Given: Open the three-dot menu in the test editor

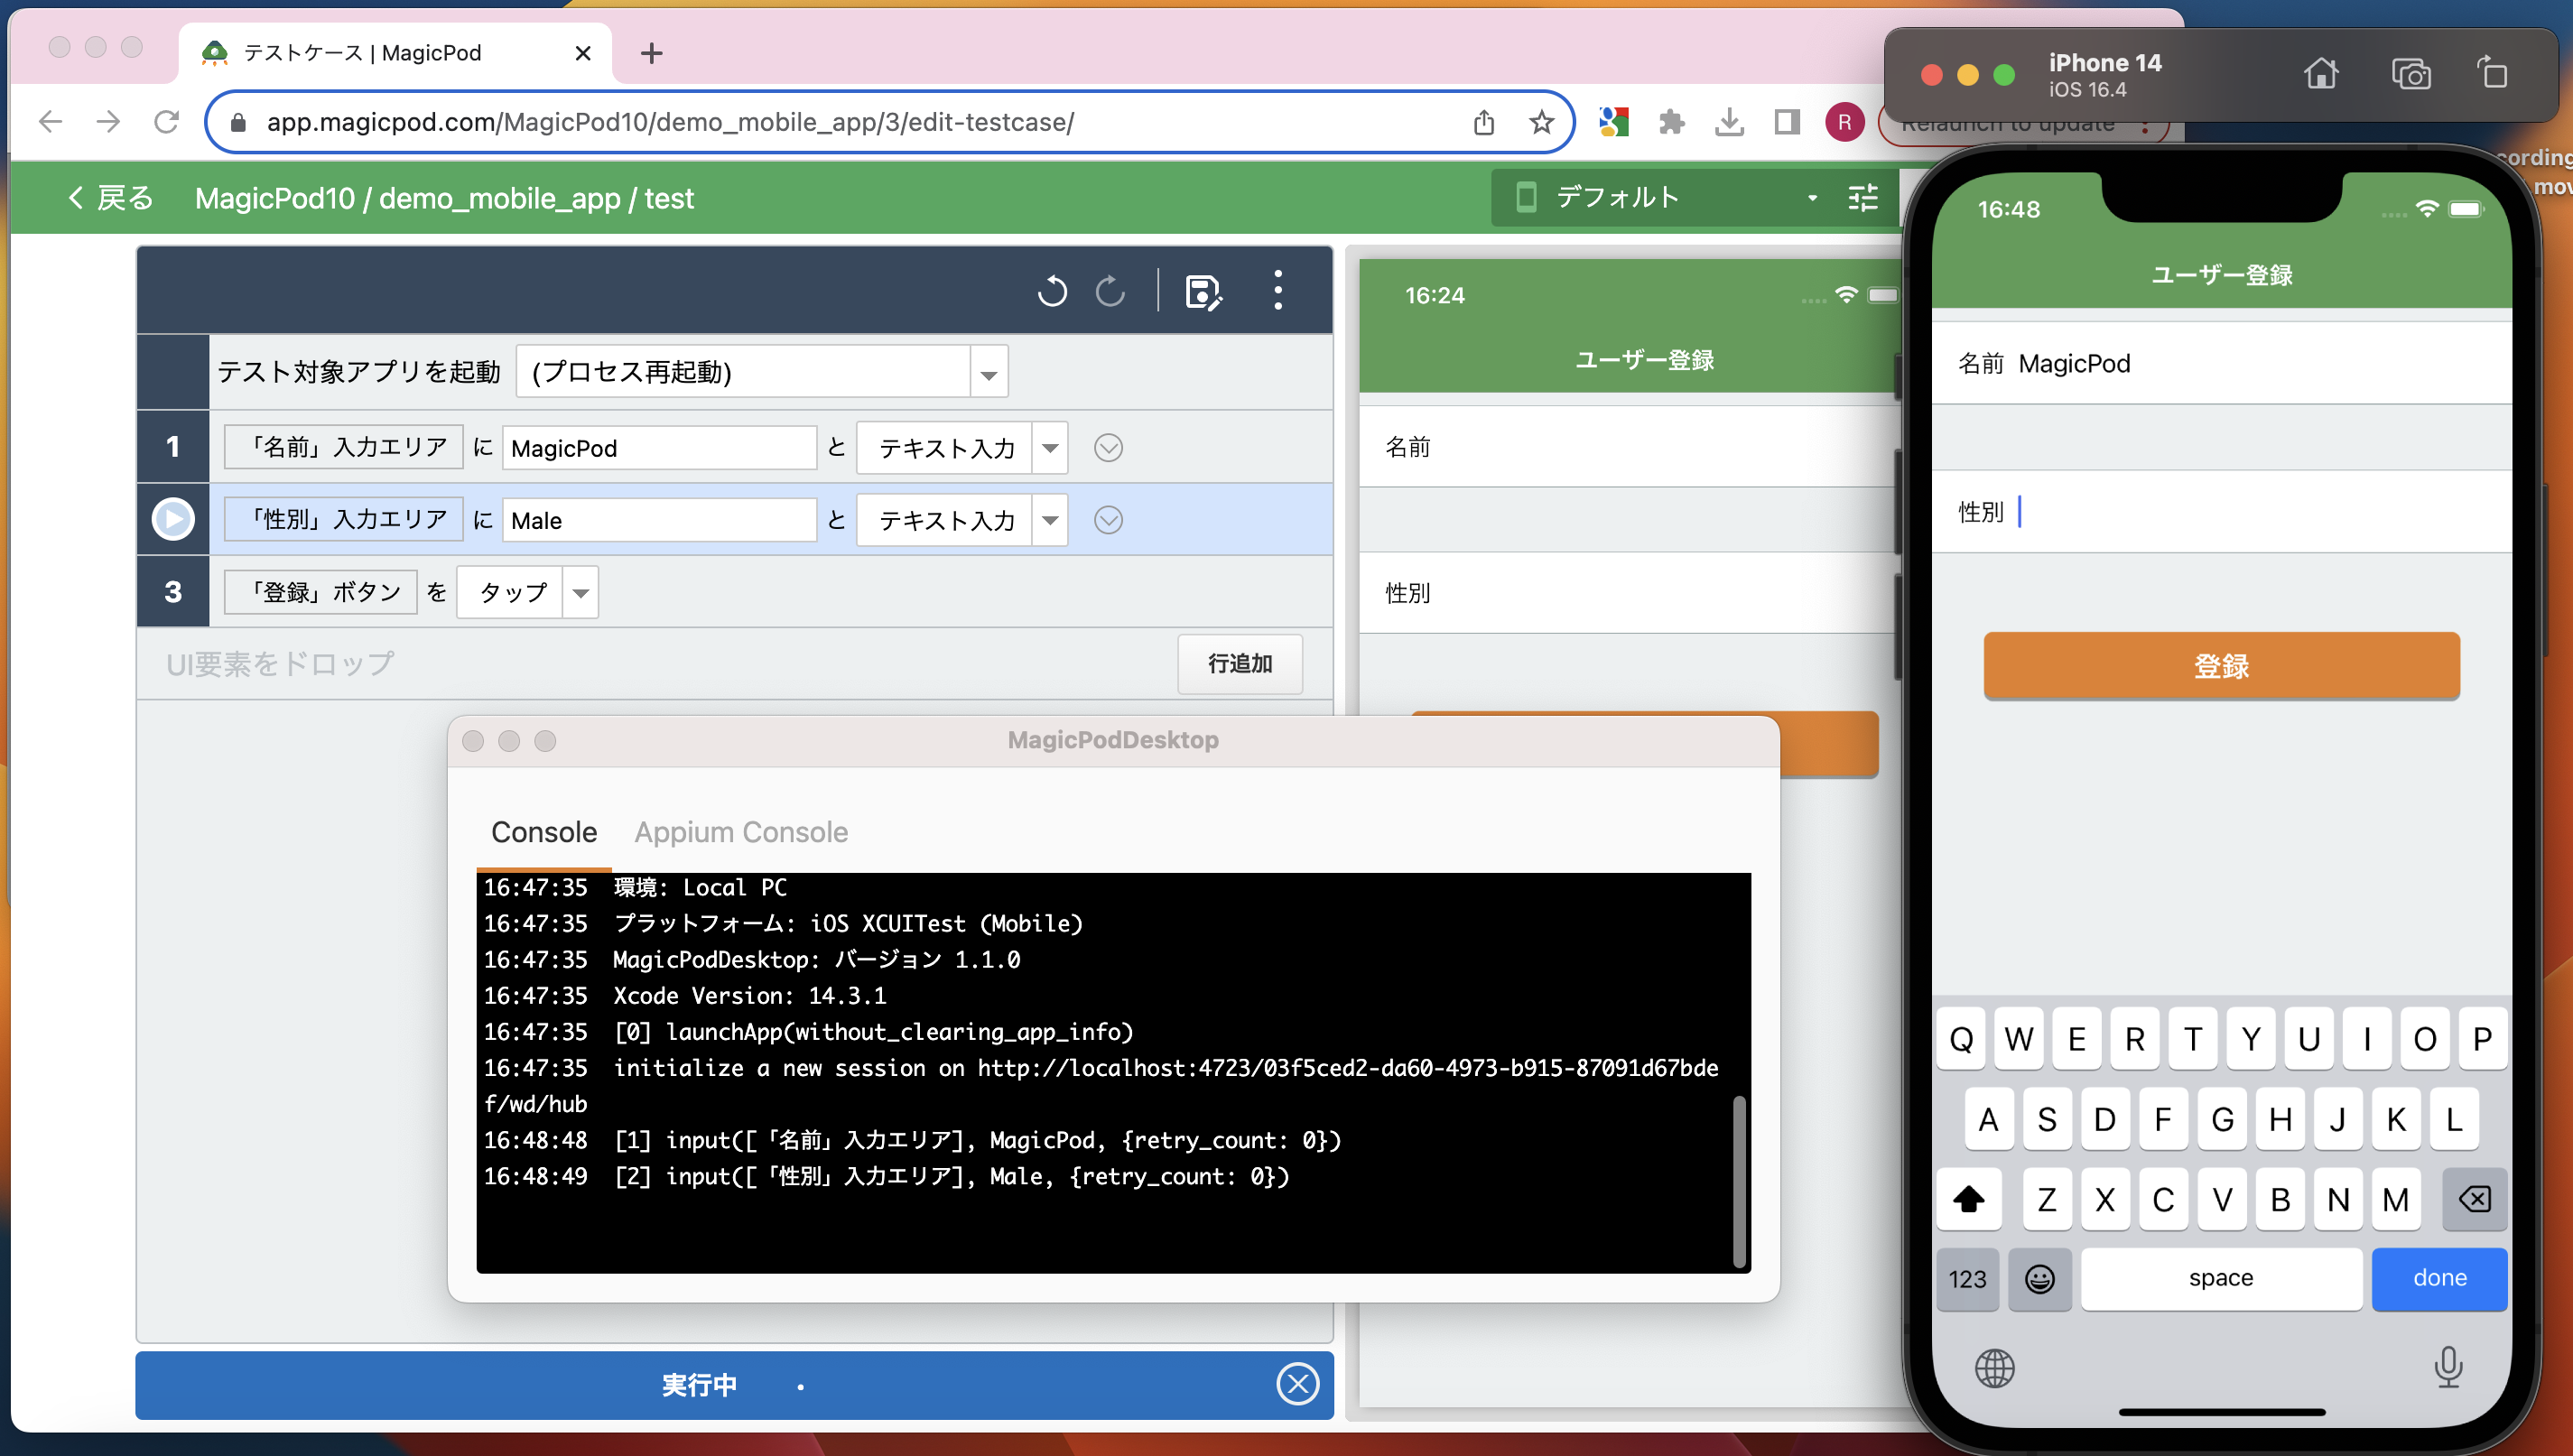Looking at the screenshot, I should pyautogui.click(x=1278, y=290).
